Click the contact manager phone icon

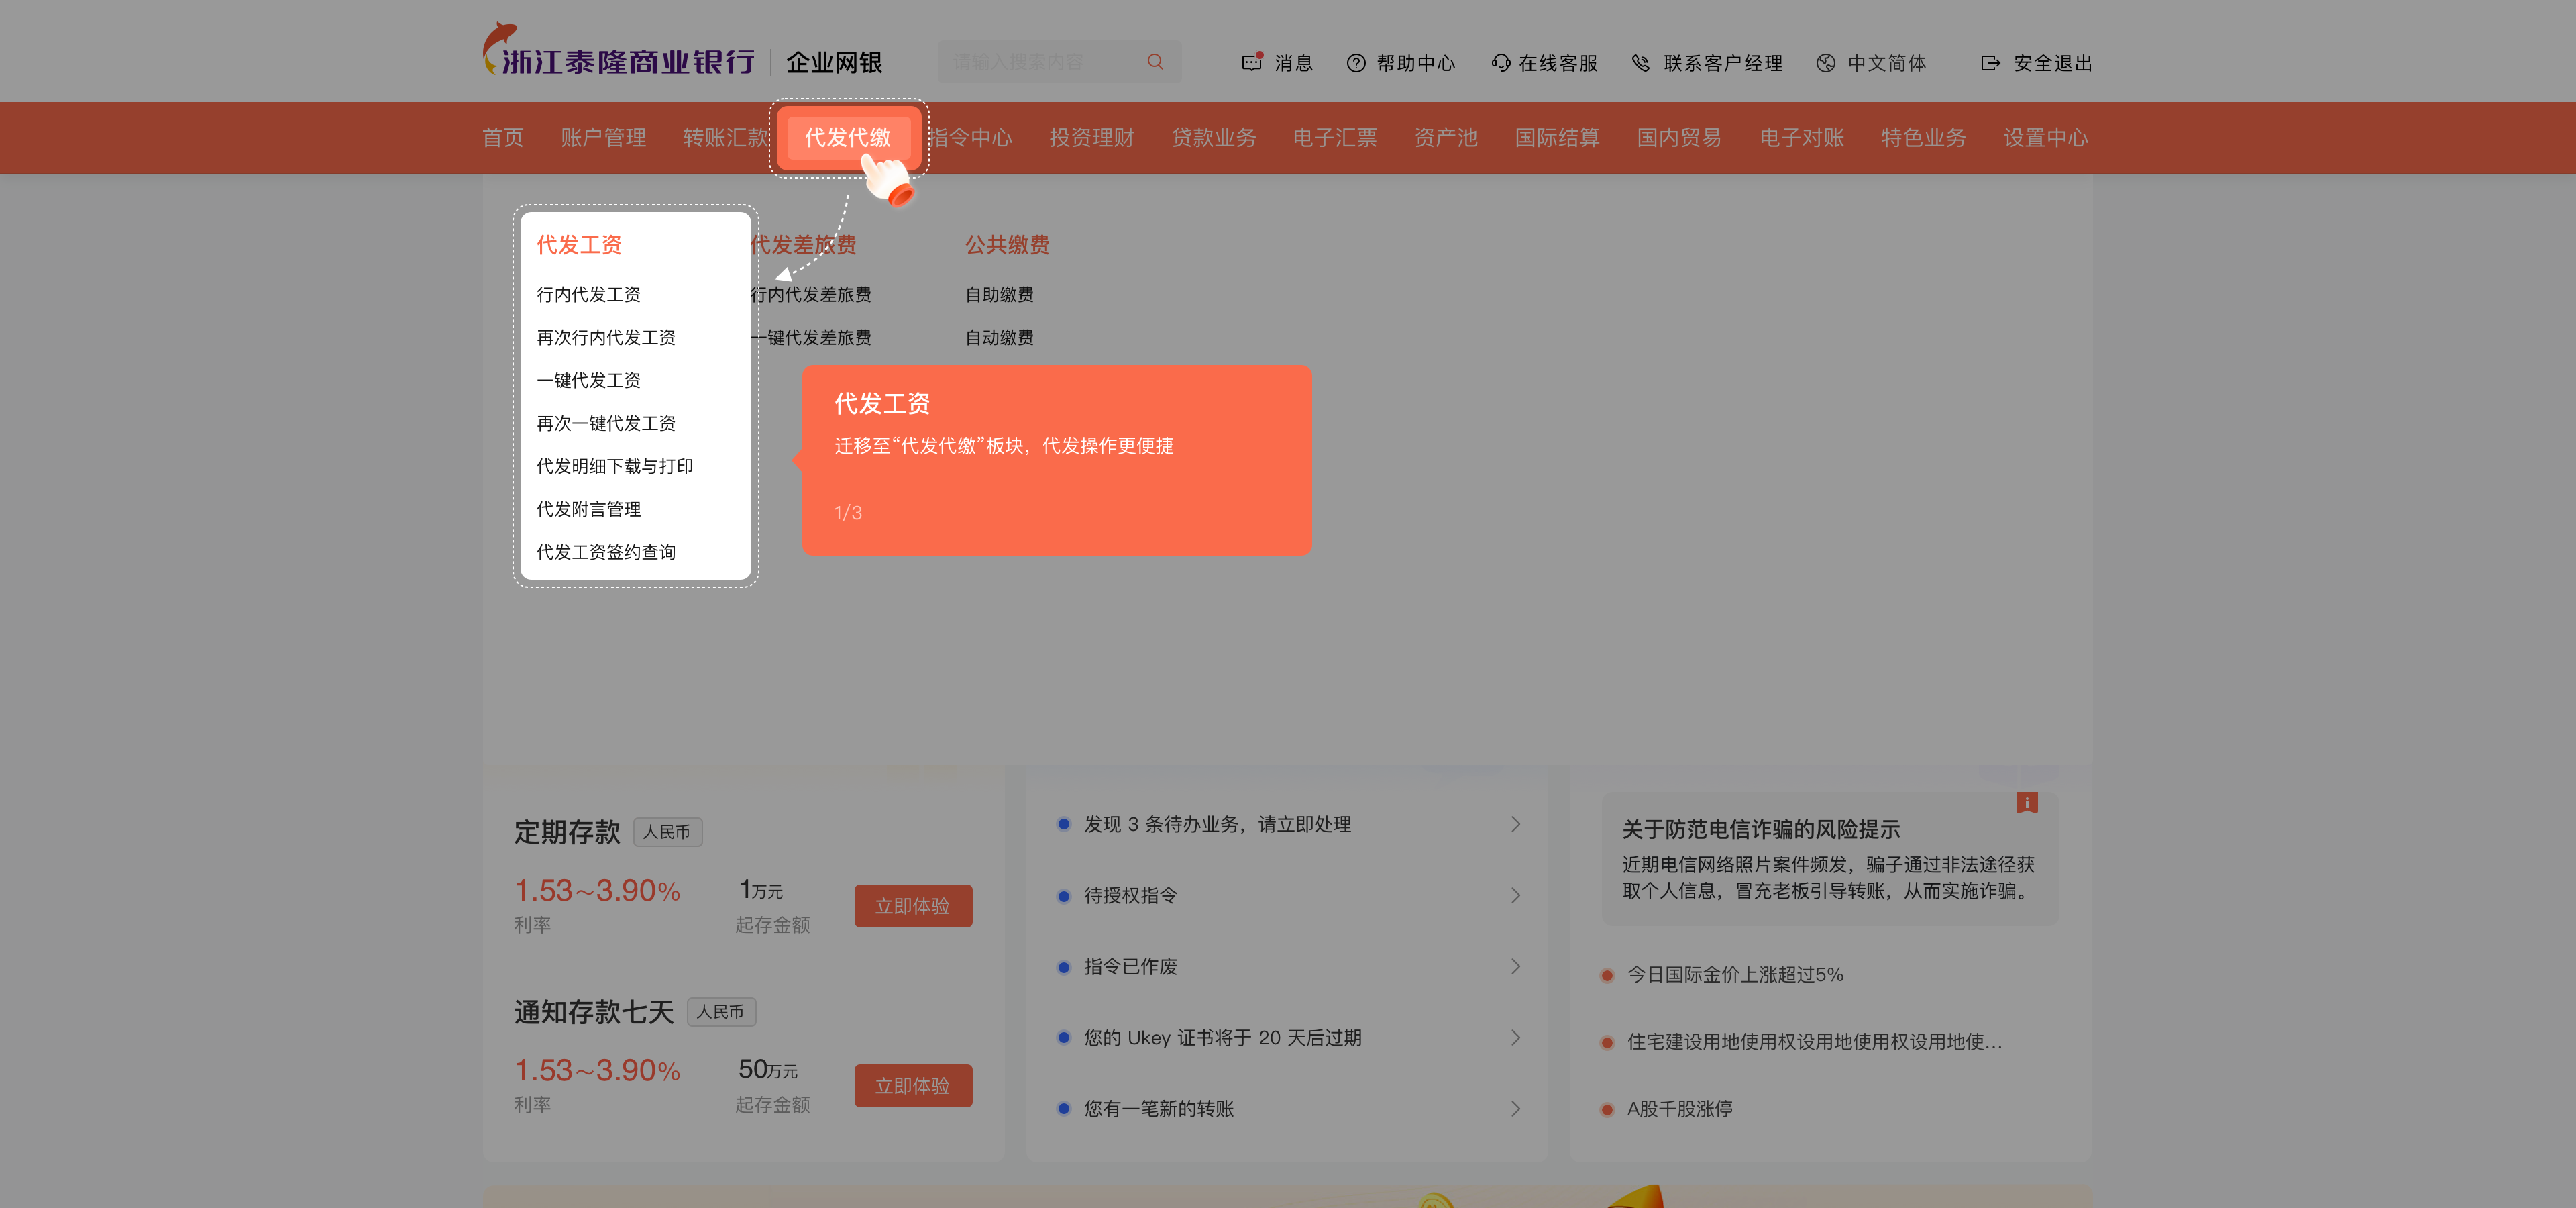coord(1641,63)
